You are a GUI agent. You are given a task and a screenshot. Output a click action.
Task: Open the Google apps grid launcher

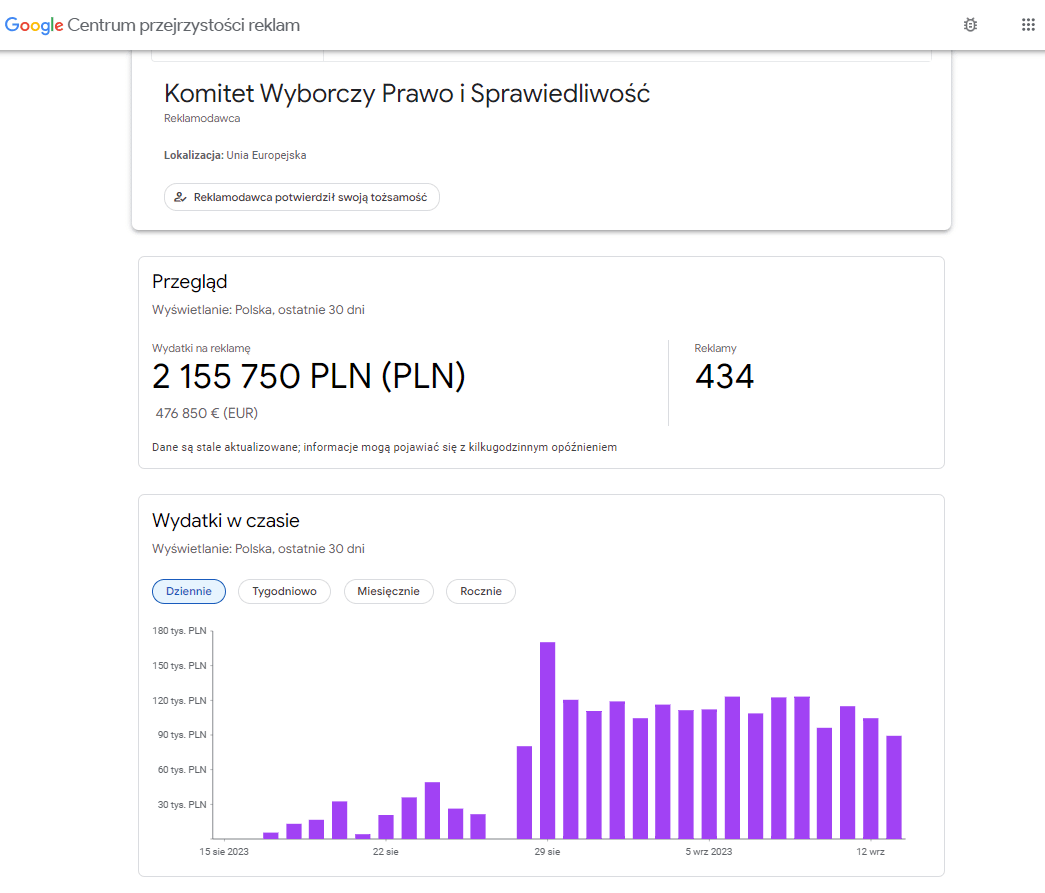click(x=1027, y=25)
